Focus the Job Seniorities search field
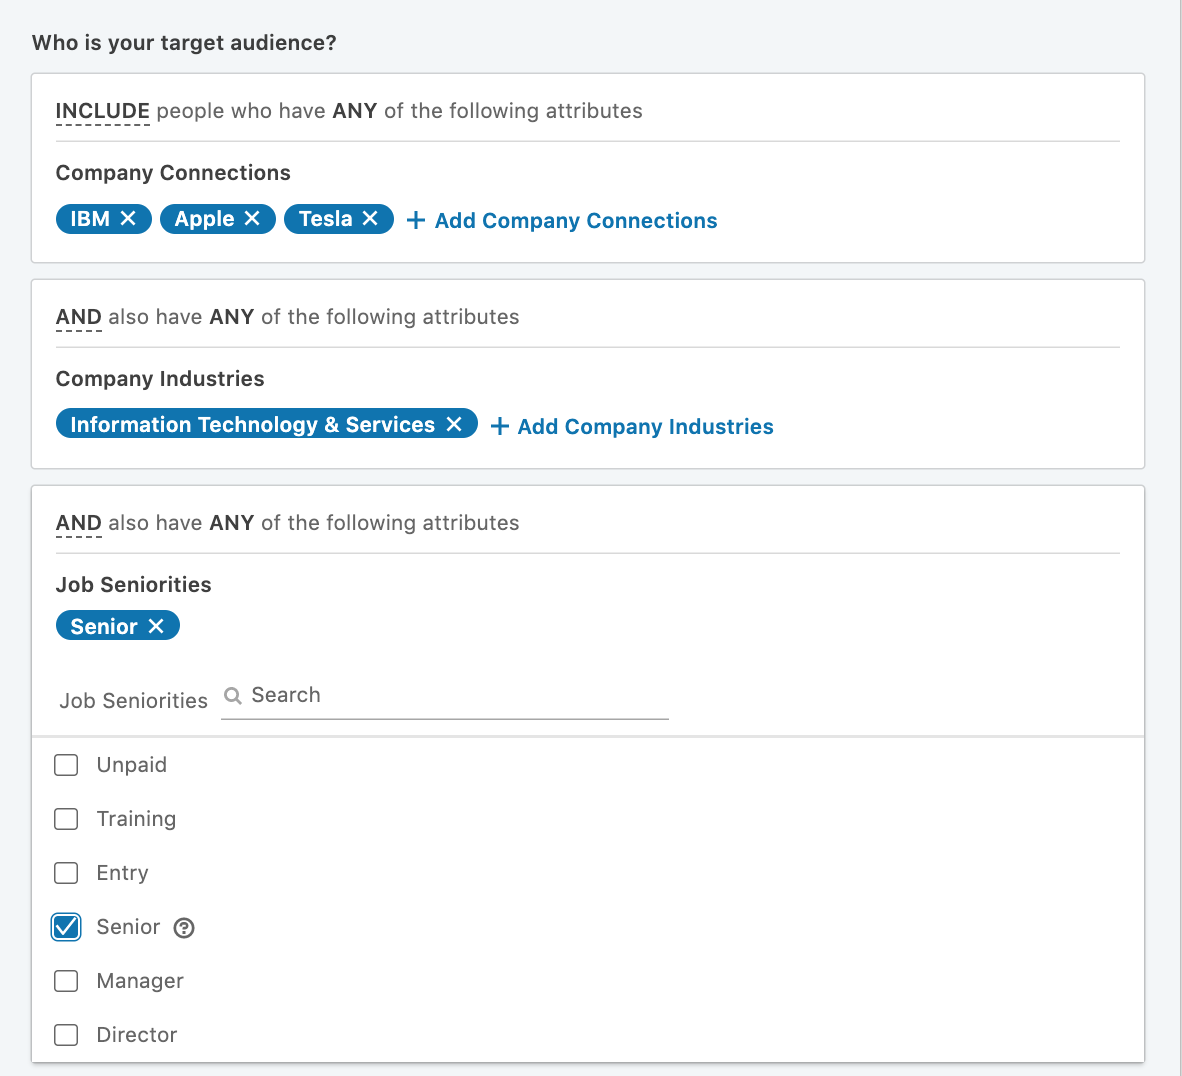Viewport: 1182px width, 1076px height. coord(445,695)
